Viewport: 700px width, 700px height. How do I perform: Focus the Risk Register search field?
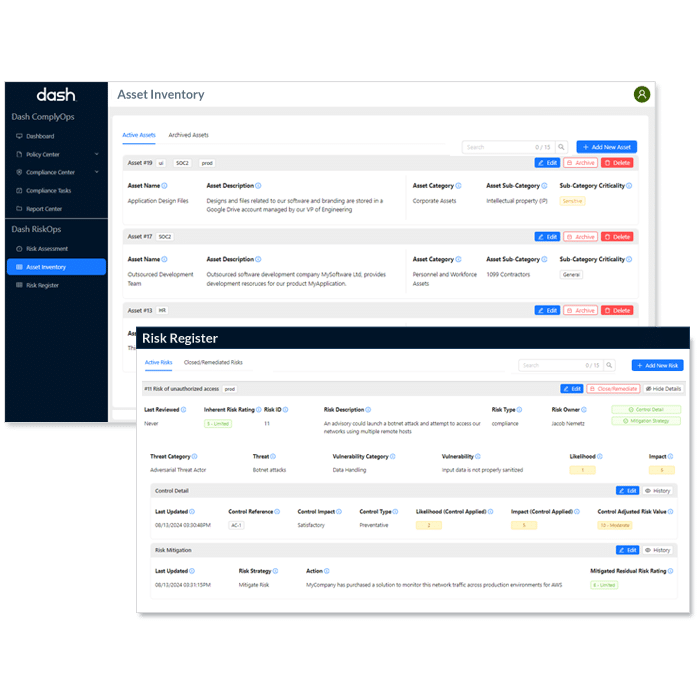[x=560, y=365]
